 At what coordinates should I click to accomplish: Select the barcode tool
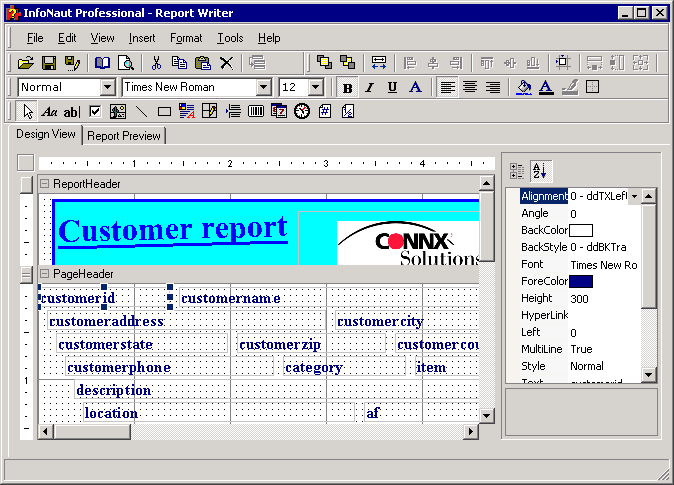[x=256, y=112]
